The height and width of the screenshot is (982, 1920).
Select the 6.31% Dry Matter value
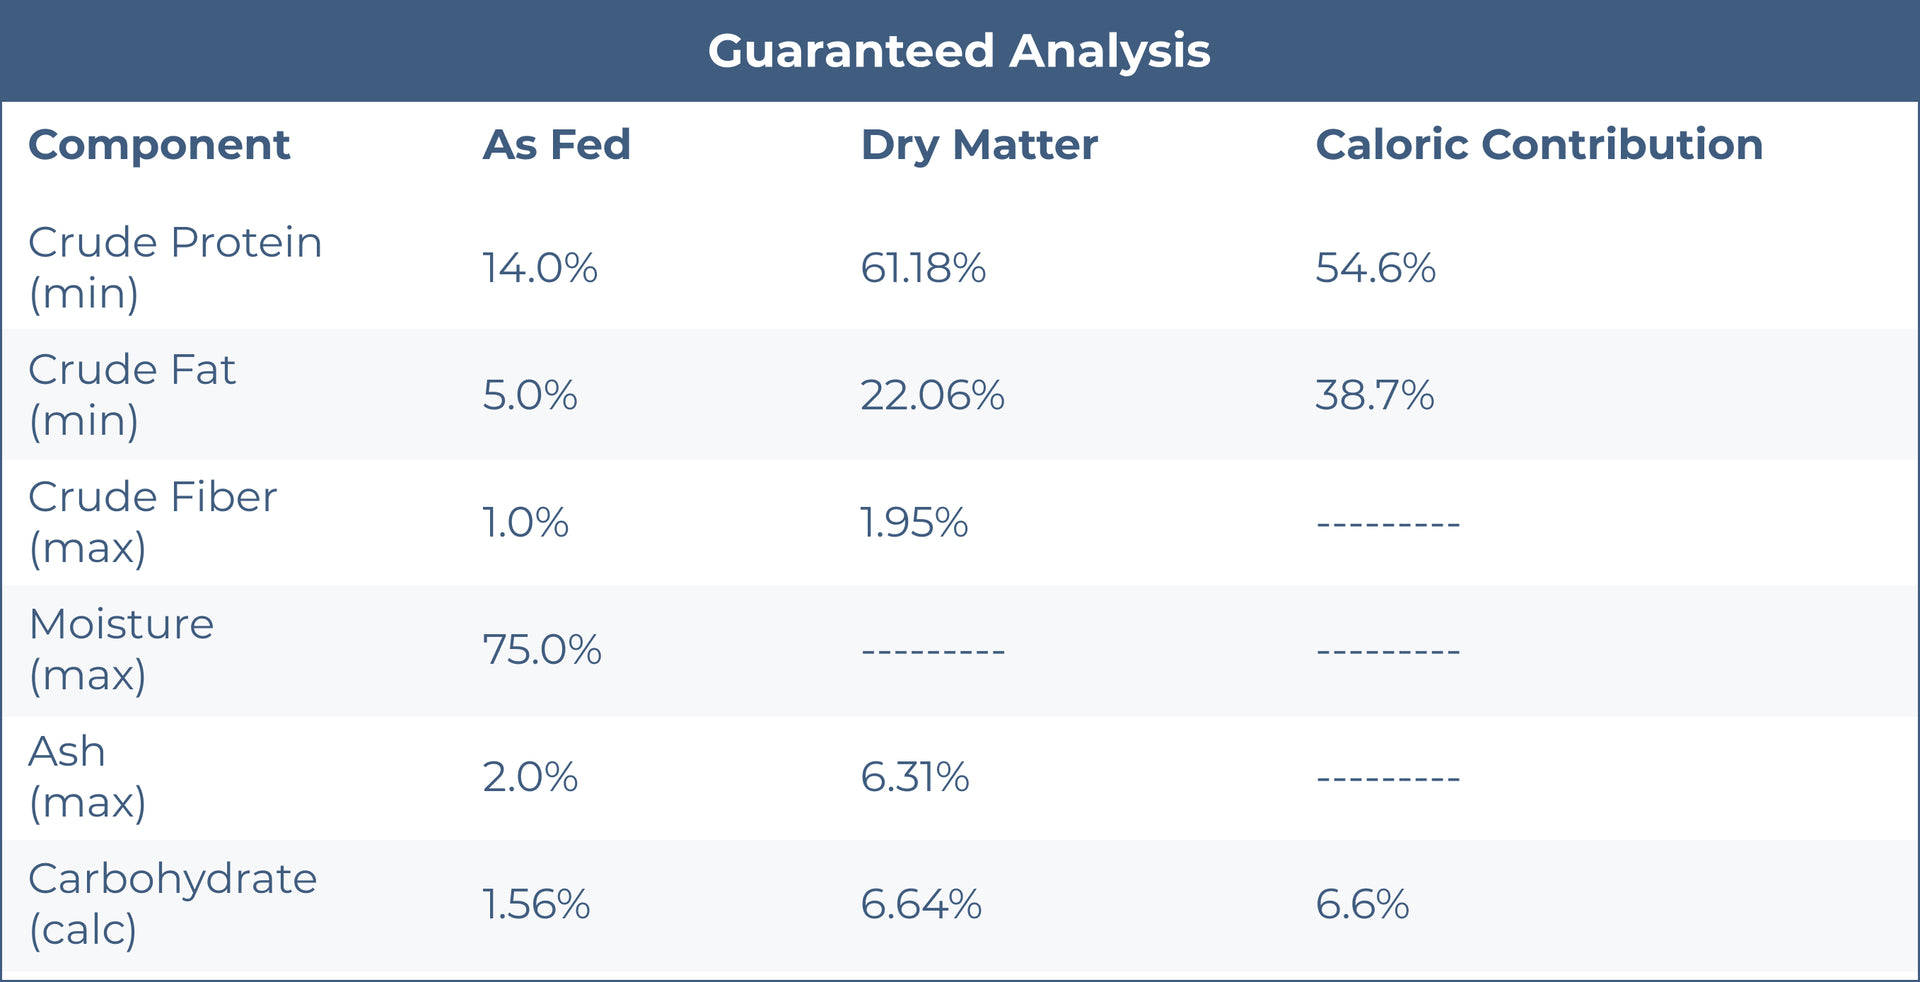coord(915,777)
